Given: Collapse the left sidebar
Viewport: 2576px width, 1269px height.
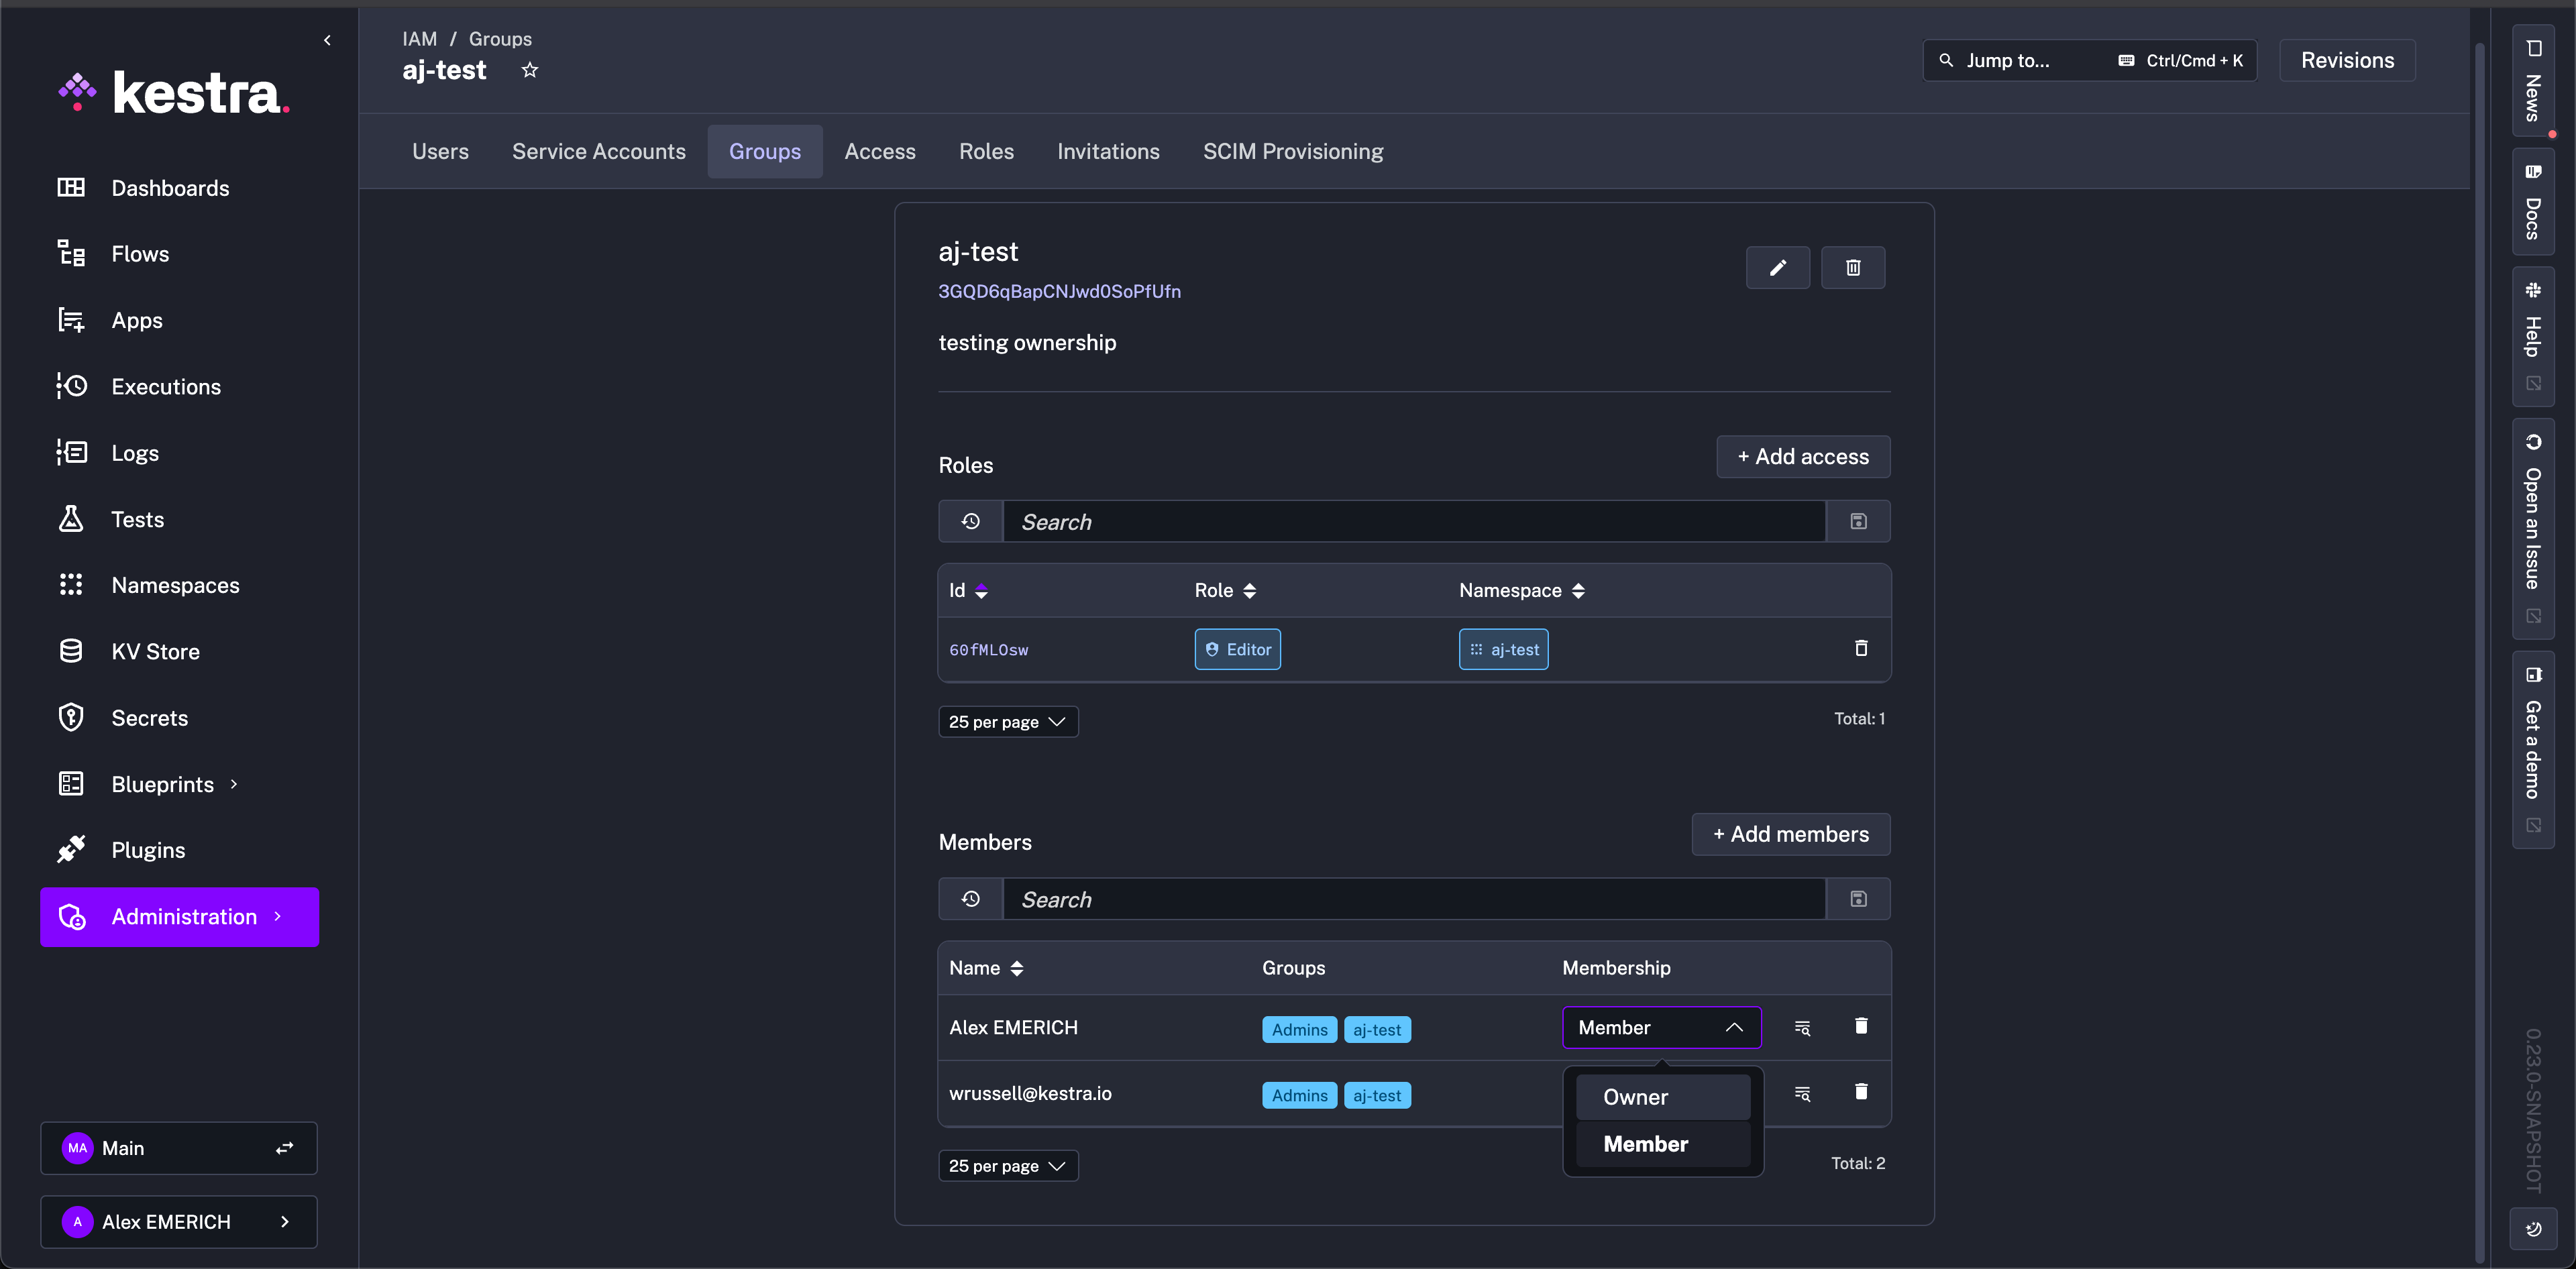Looking at the screenshot, I should coord(327,40).
